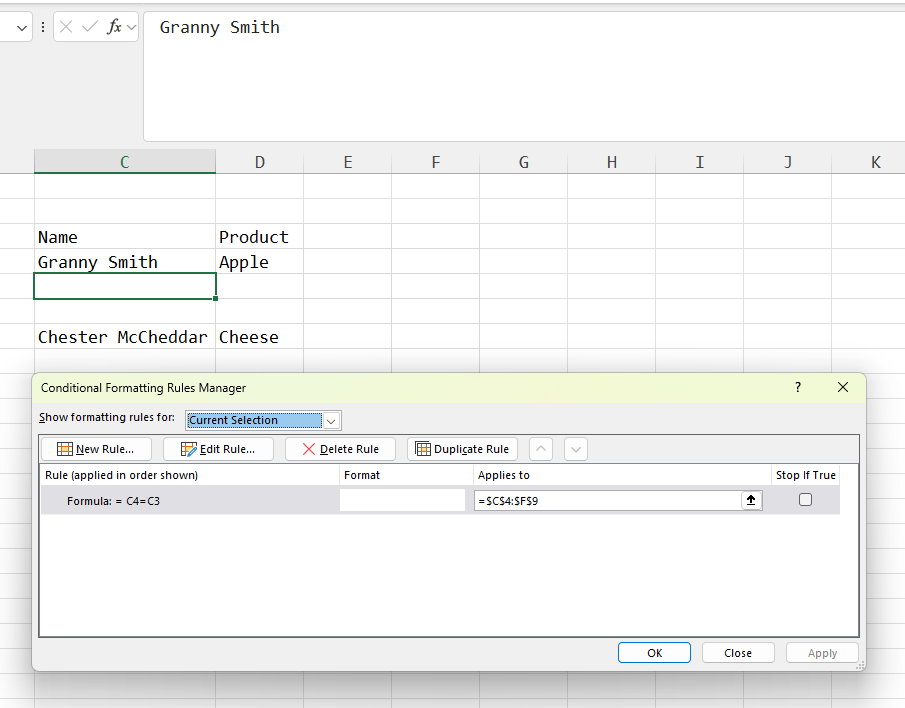Click the Duplicate Rule button
The height and width of the screenshot is (708, 905).
point(462,449)
